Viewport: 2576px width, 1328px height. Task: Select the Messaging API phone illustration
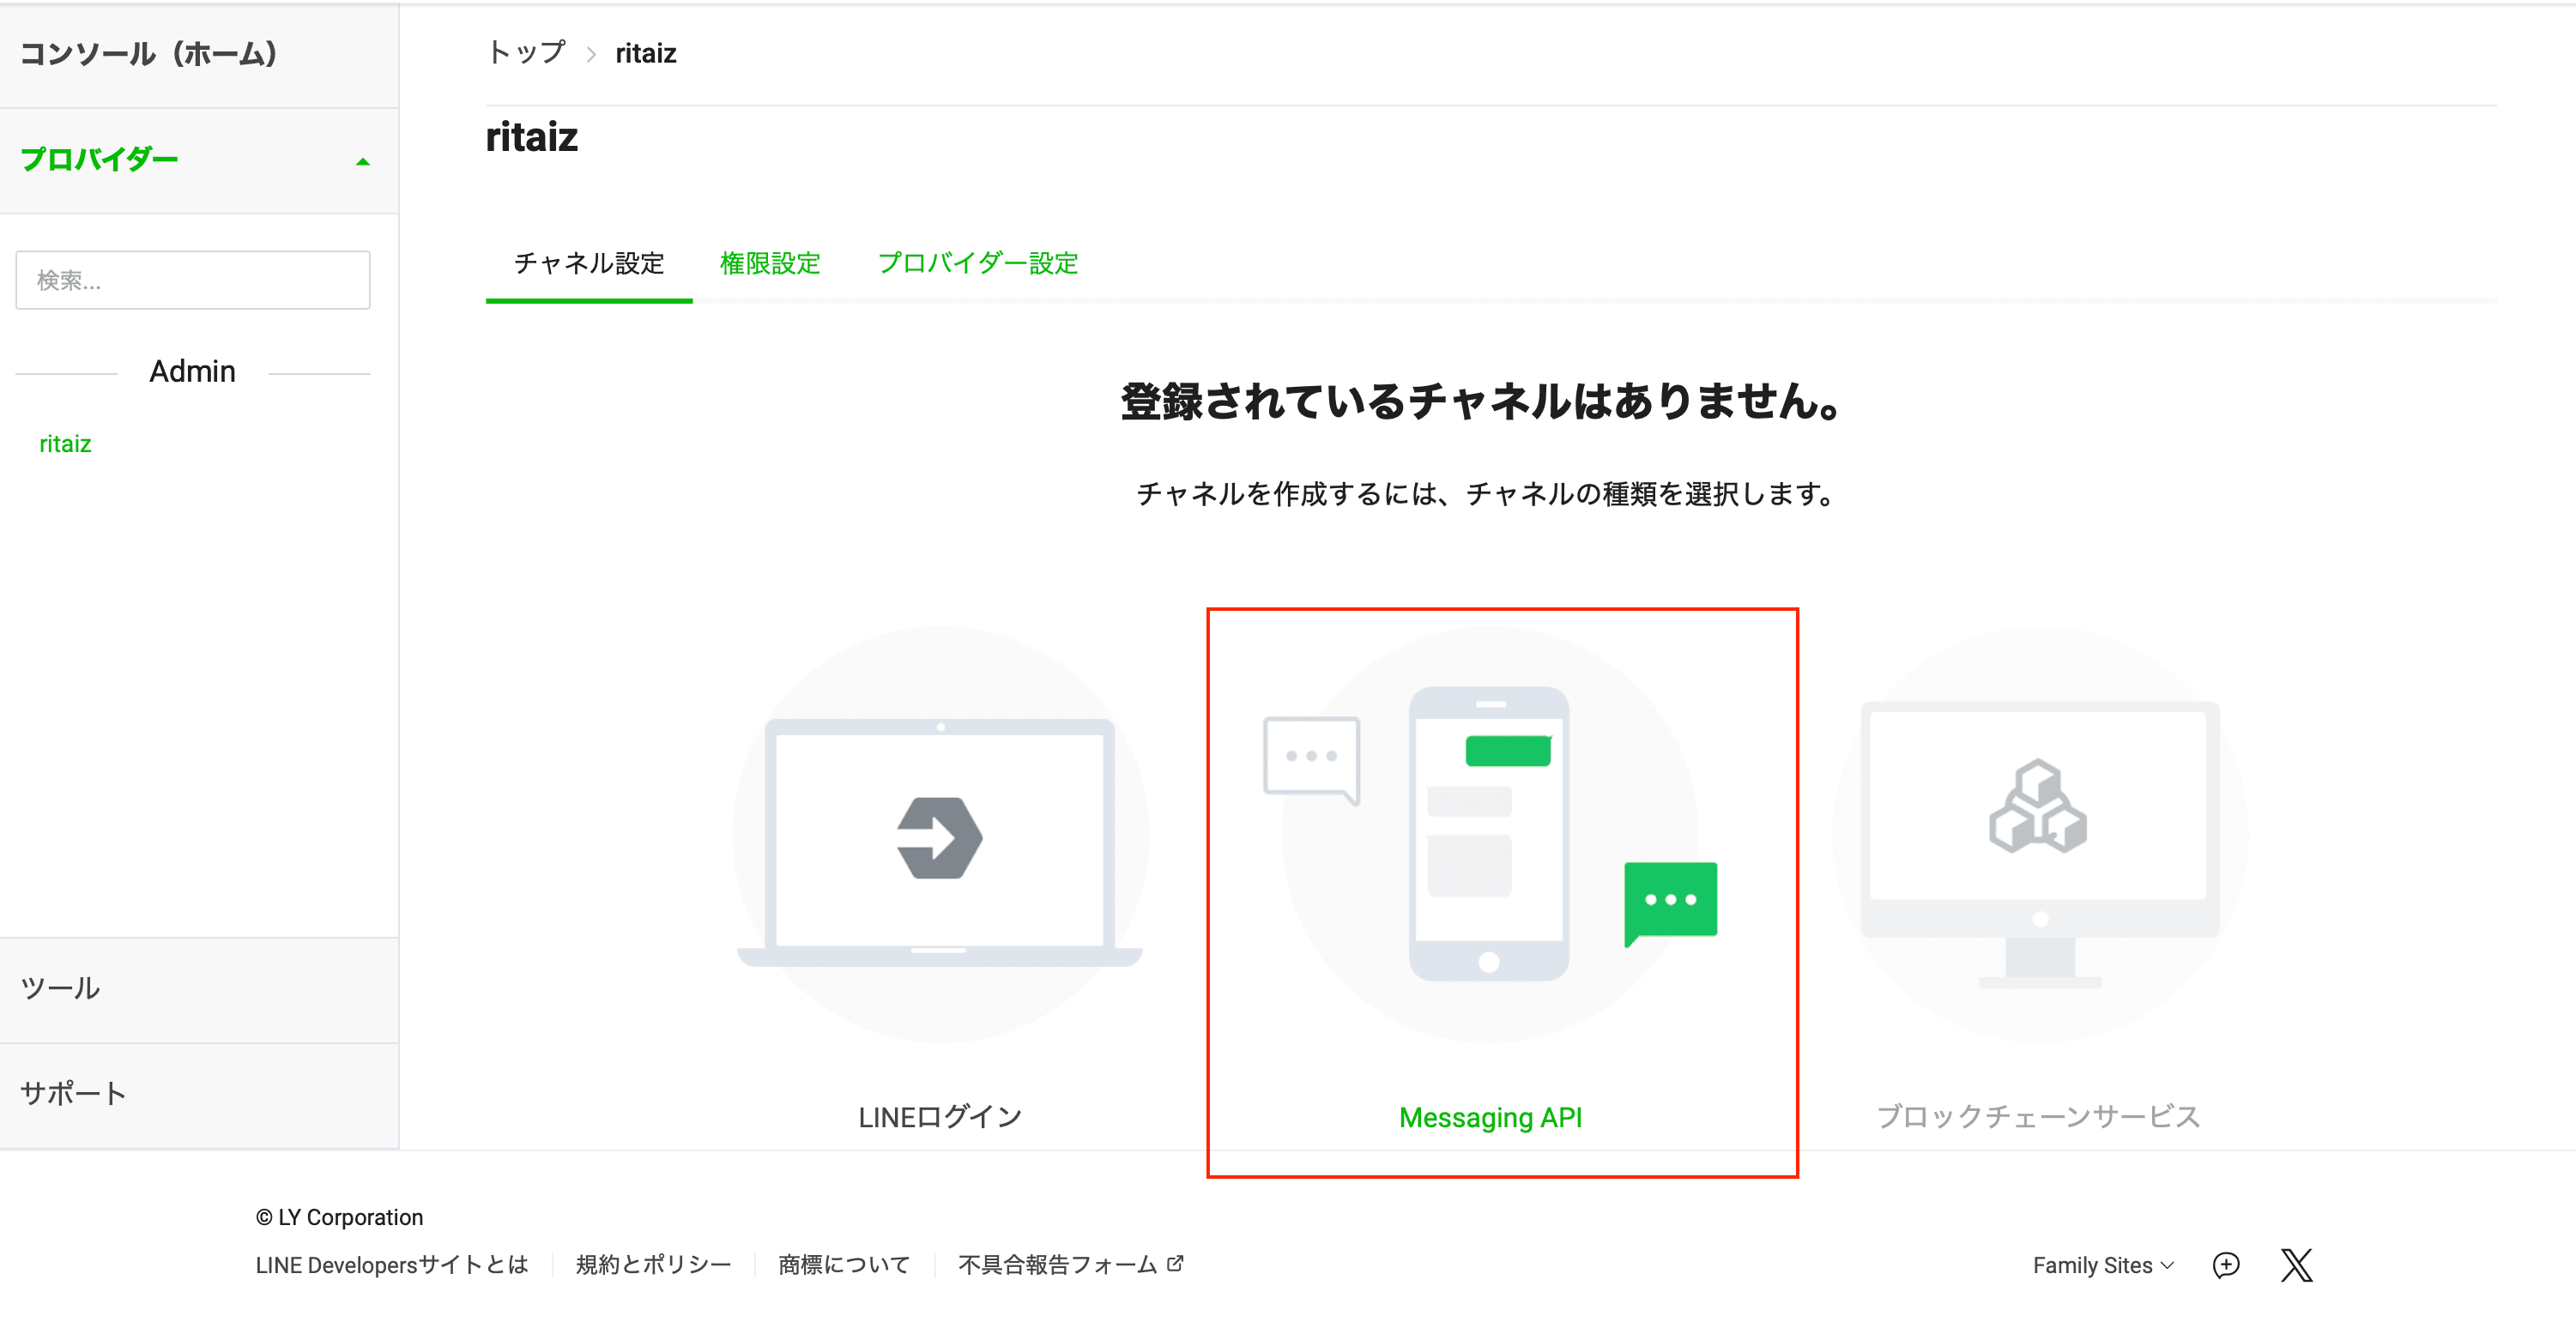[x=1489, y=833]
